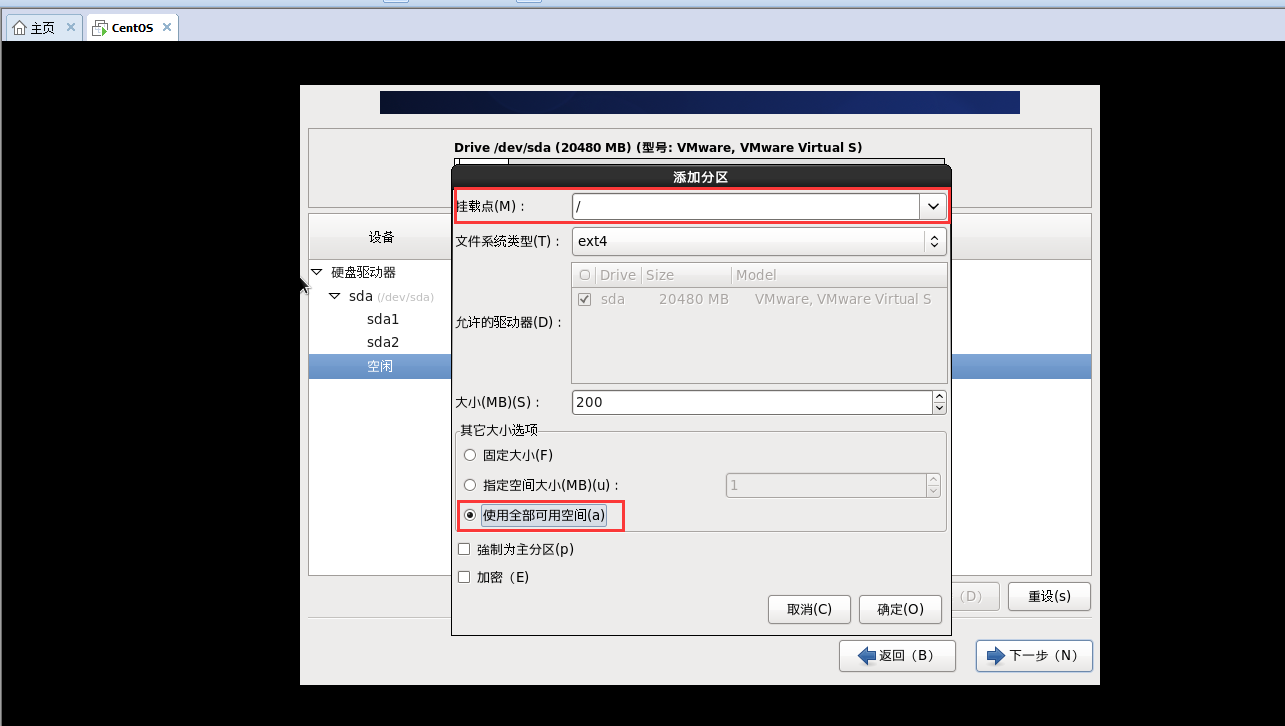Close the 主页 tab
1285x726 pixels.
coord(71,28)
